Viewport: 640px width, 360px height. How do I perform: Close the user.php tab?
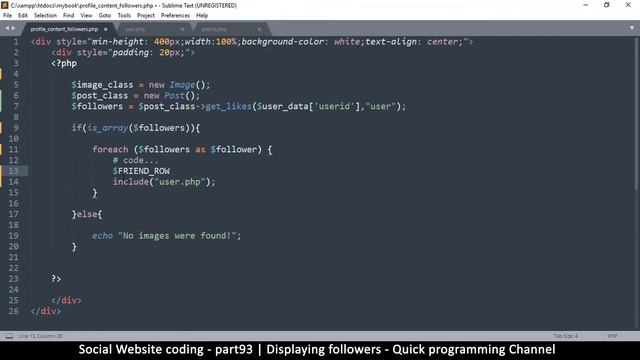click(x=182, y=29)
